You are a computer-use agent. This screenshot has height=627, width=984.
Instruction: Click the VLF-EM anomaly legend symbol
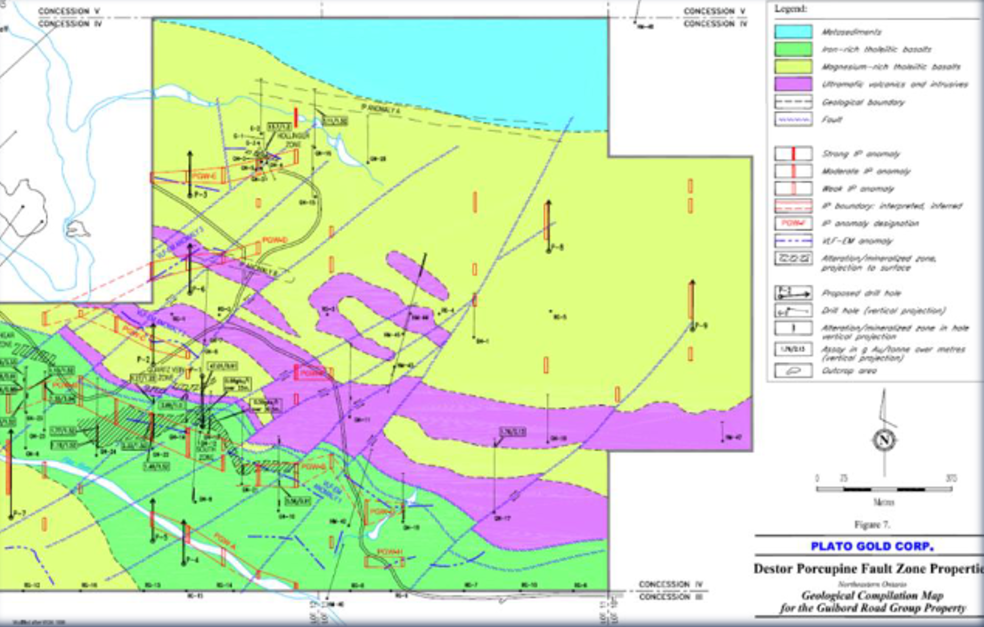click(792, 241)
